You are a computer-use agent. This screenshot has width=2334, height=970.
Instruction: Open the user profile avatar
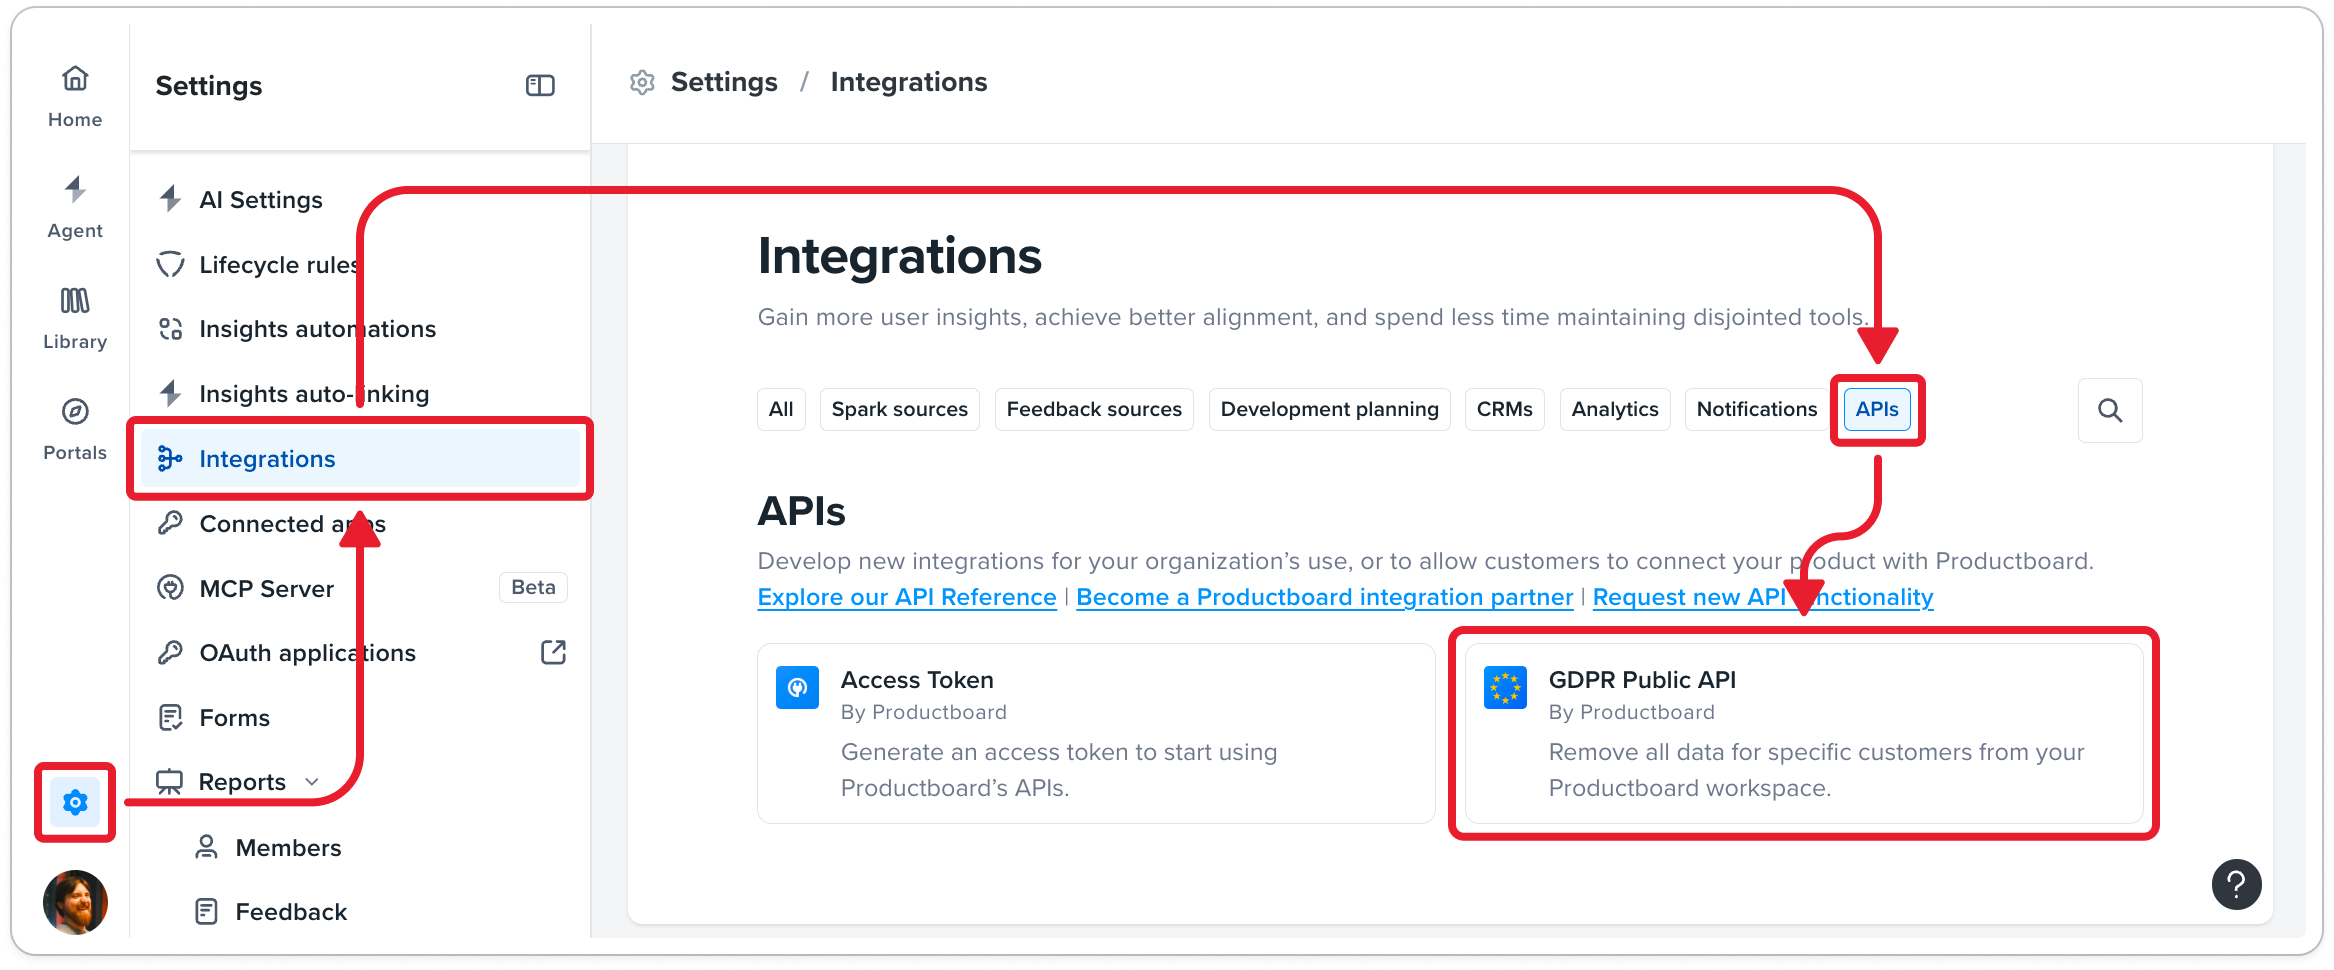(75, 902)
